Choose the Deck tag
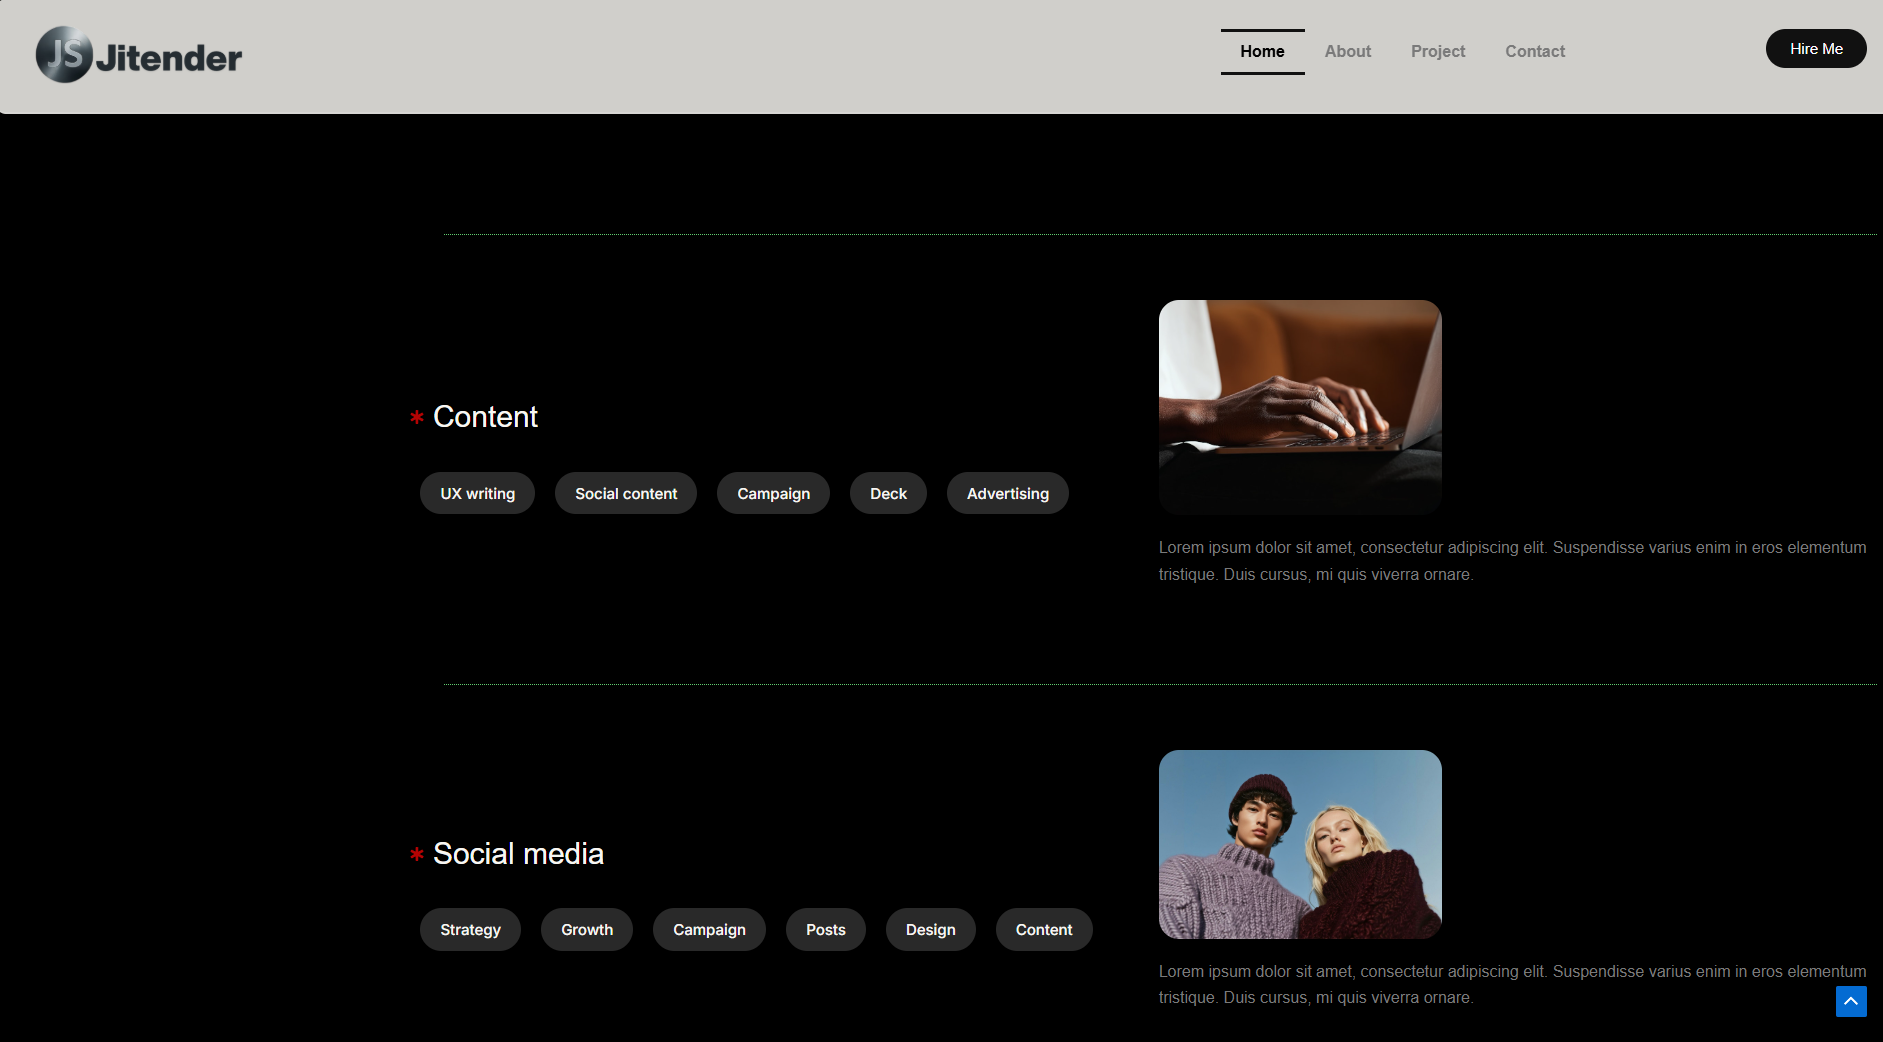Image resolution: width=1883 pixels, height=1042 pixels. click(888, 494)
